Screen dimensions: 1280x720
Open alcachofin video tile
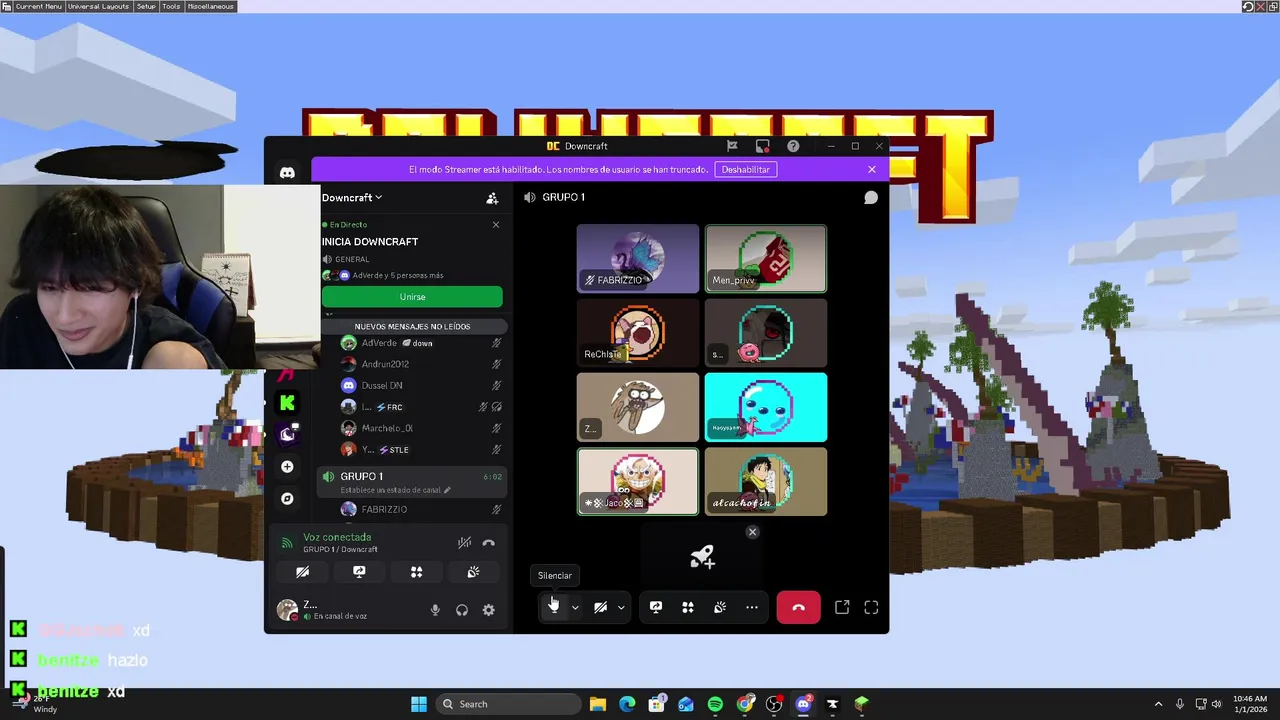pos(766,482)
